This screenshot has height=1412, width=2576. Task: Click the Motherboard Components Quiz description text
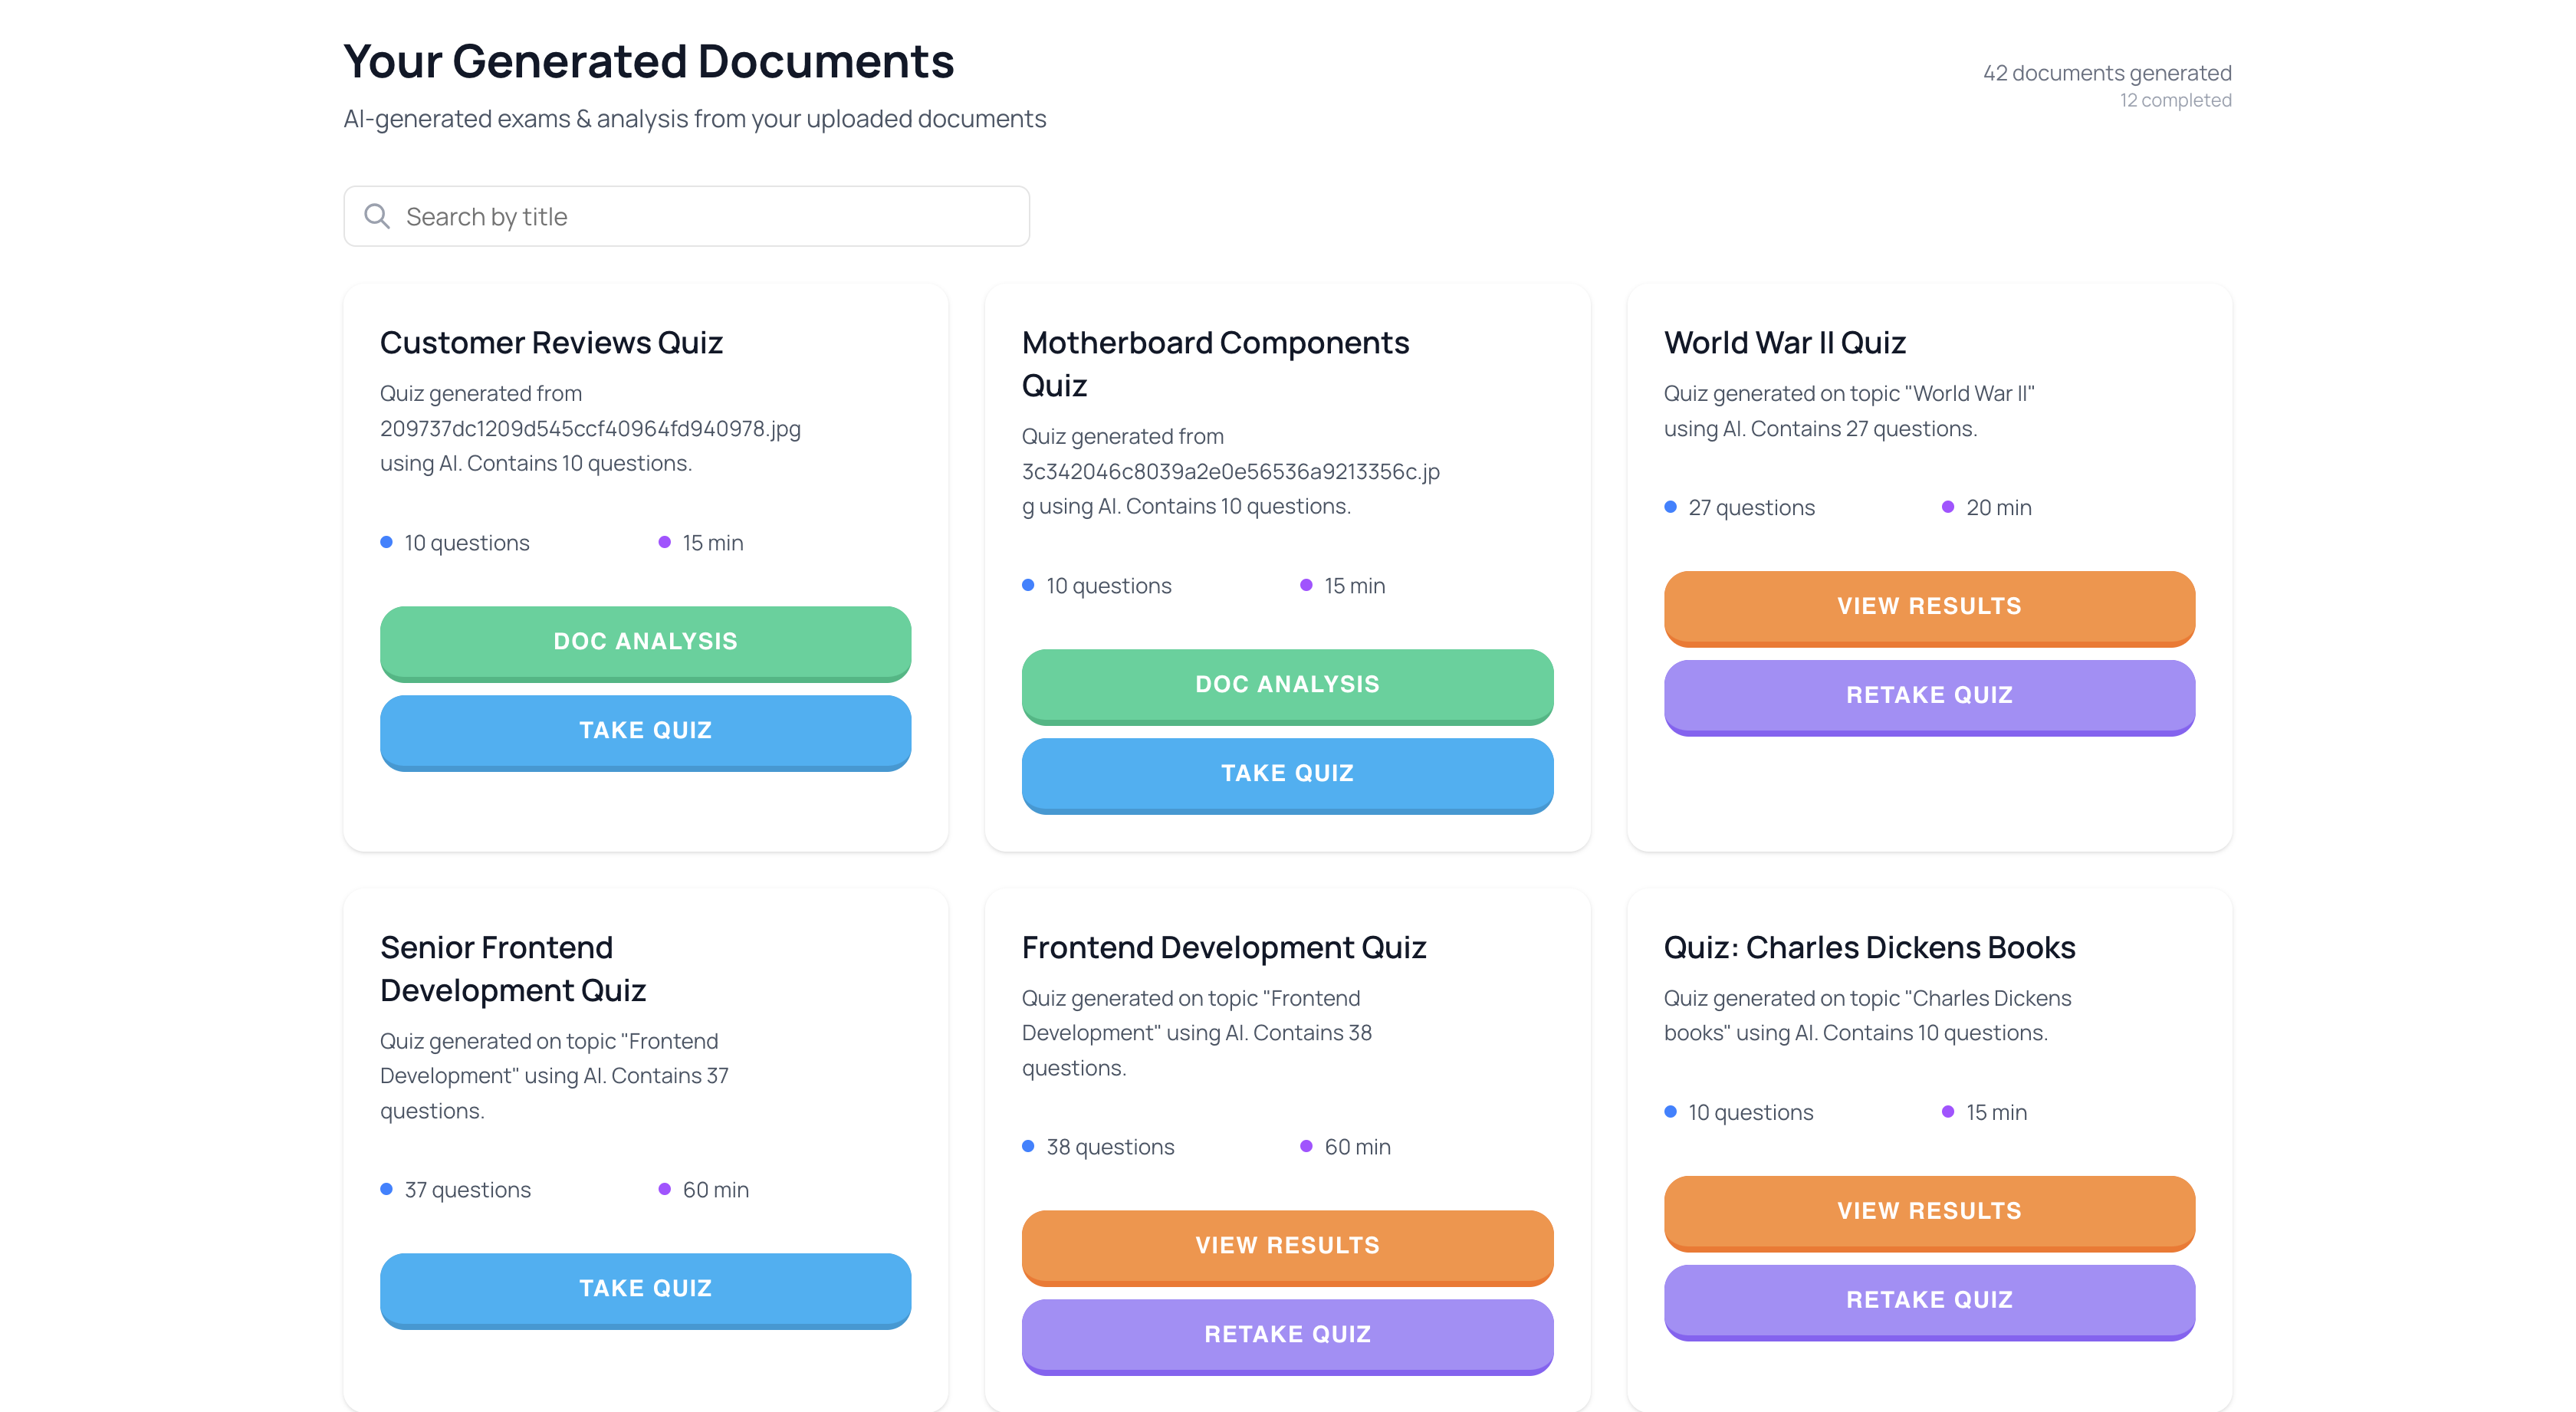point(1231,472)
